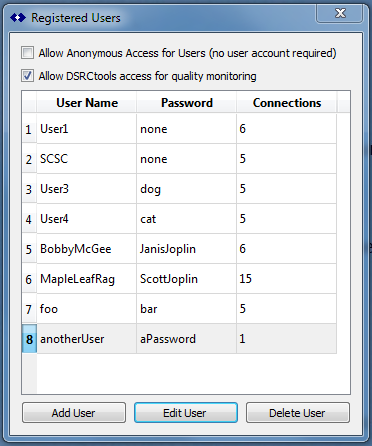Select the anotherUser name cell
This screenshot has width=372, height=446.
(87, 339)
